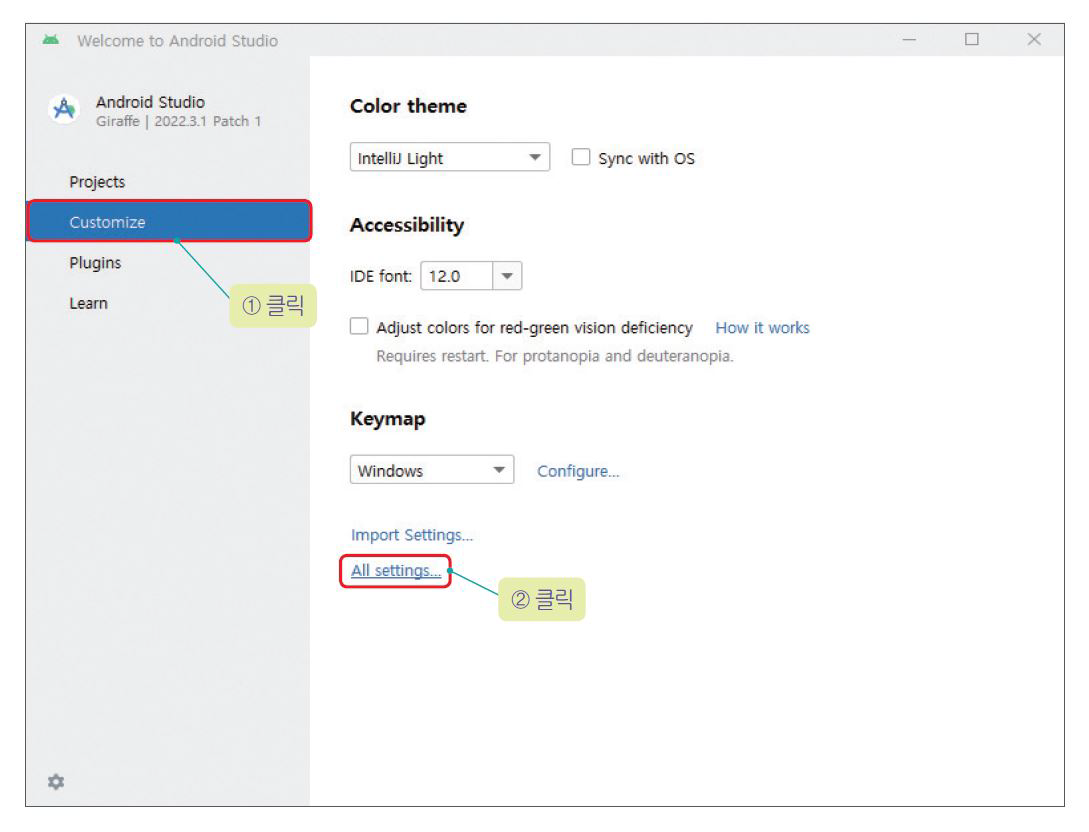Enable the Sync with OS checkbox
The image size is (1089, 832).
pos(581,157)
